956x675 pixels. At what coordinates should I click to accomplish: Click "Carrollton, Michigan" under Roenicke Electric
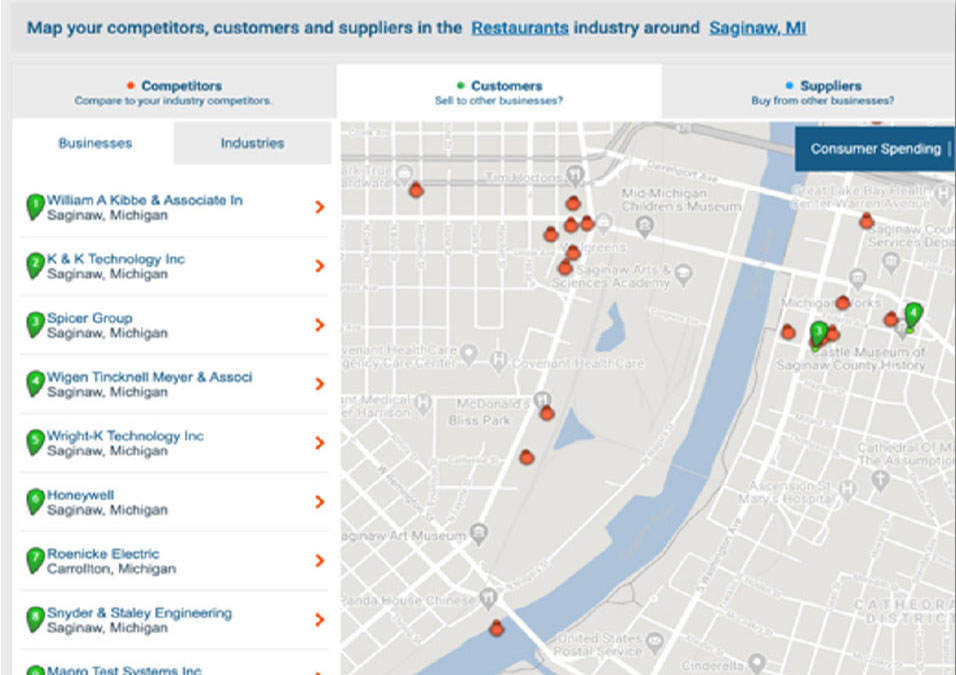(x=112, y=569)
